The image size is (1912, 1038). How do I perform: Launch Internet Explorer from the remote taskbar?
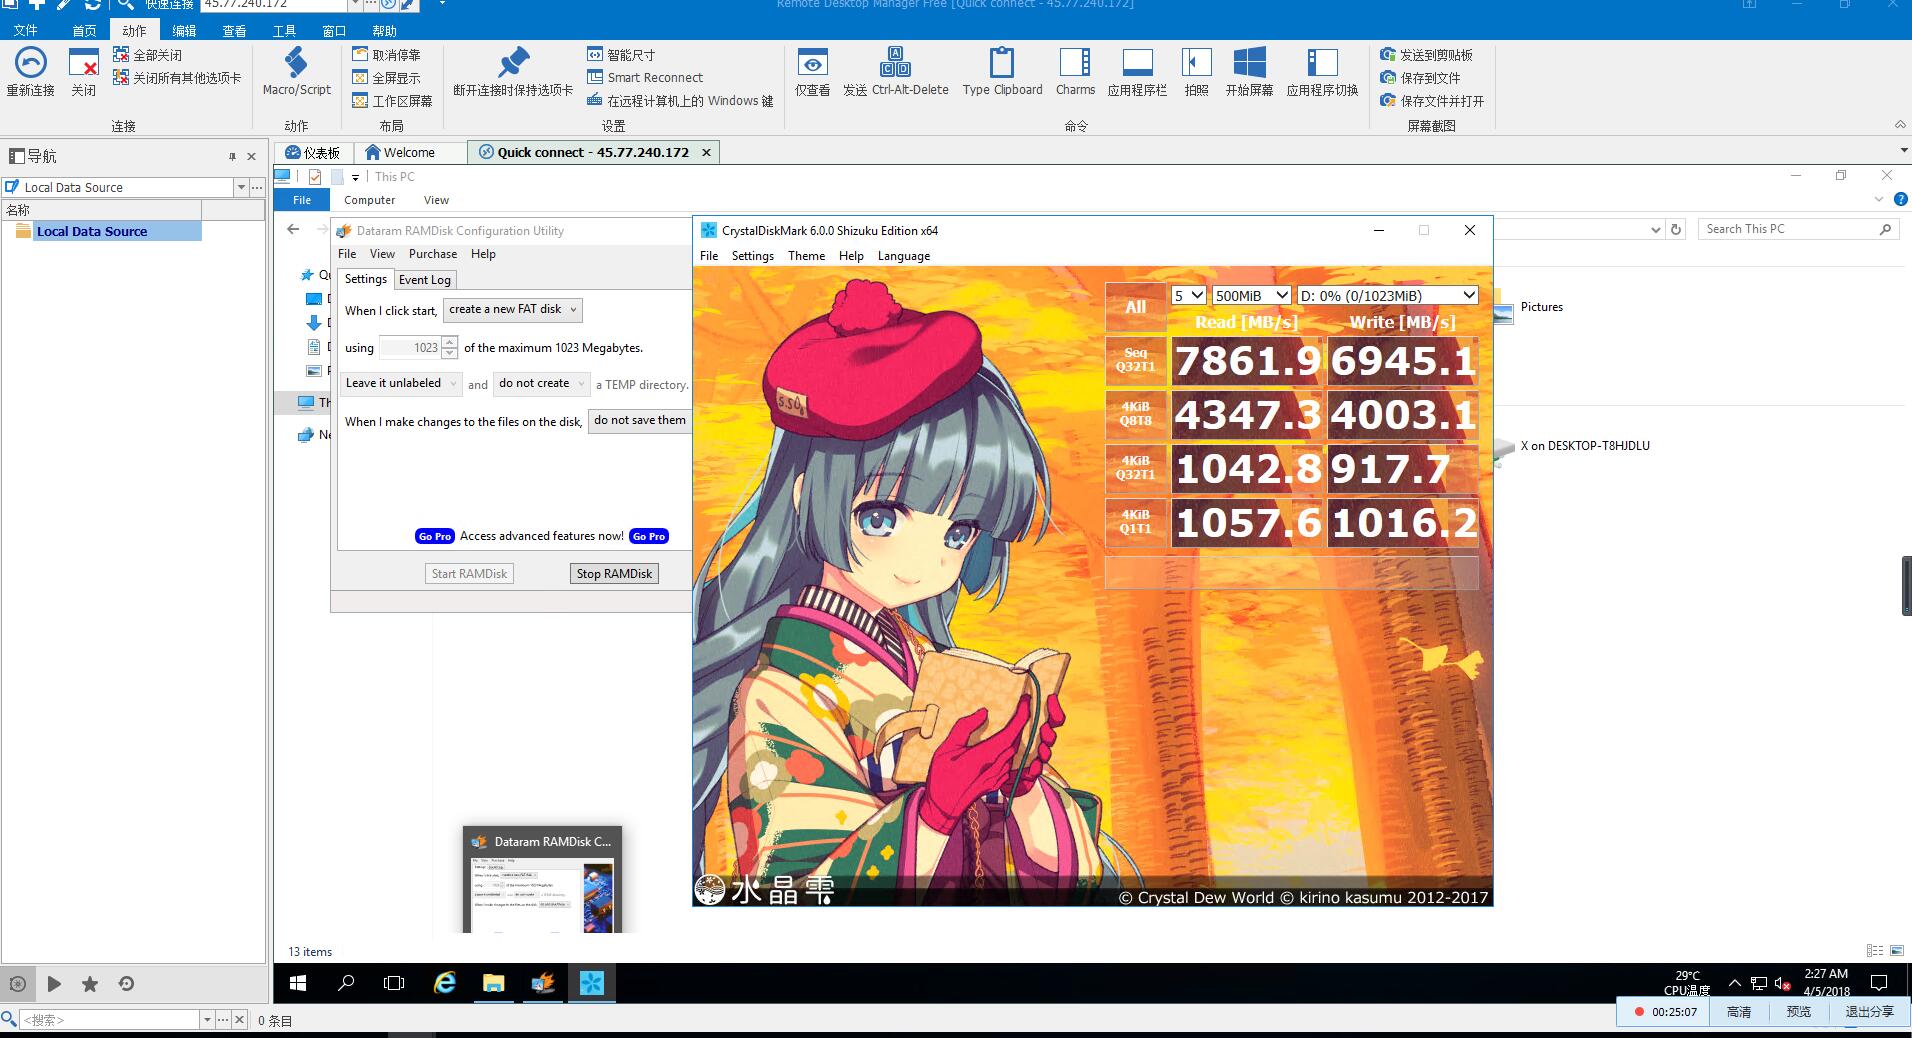tap(444, 984)
